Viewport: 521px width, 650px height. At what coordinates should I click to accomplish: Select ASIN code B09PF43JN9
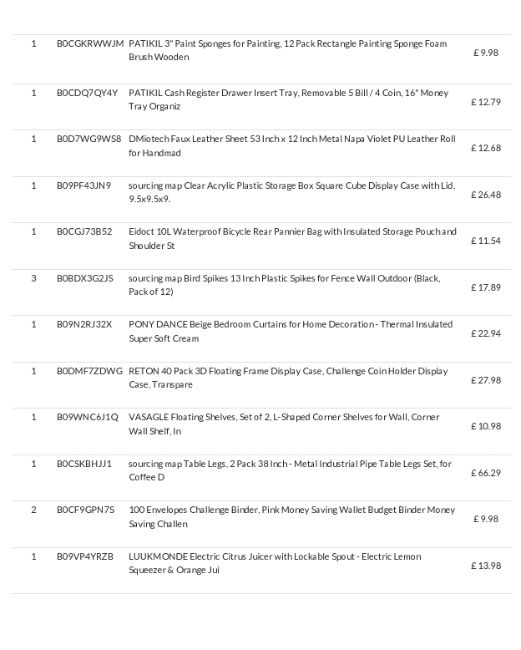(x=84, y=186)
